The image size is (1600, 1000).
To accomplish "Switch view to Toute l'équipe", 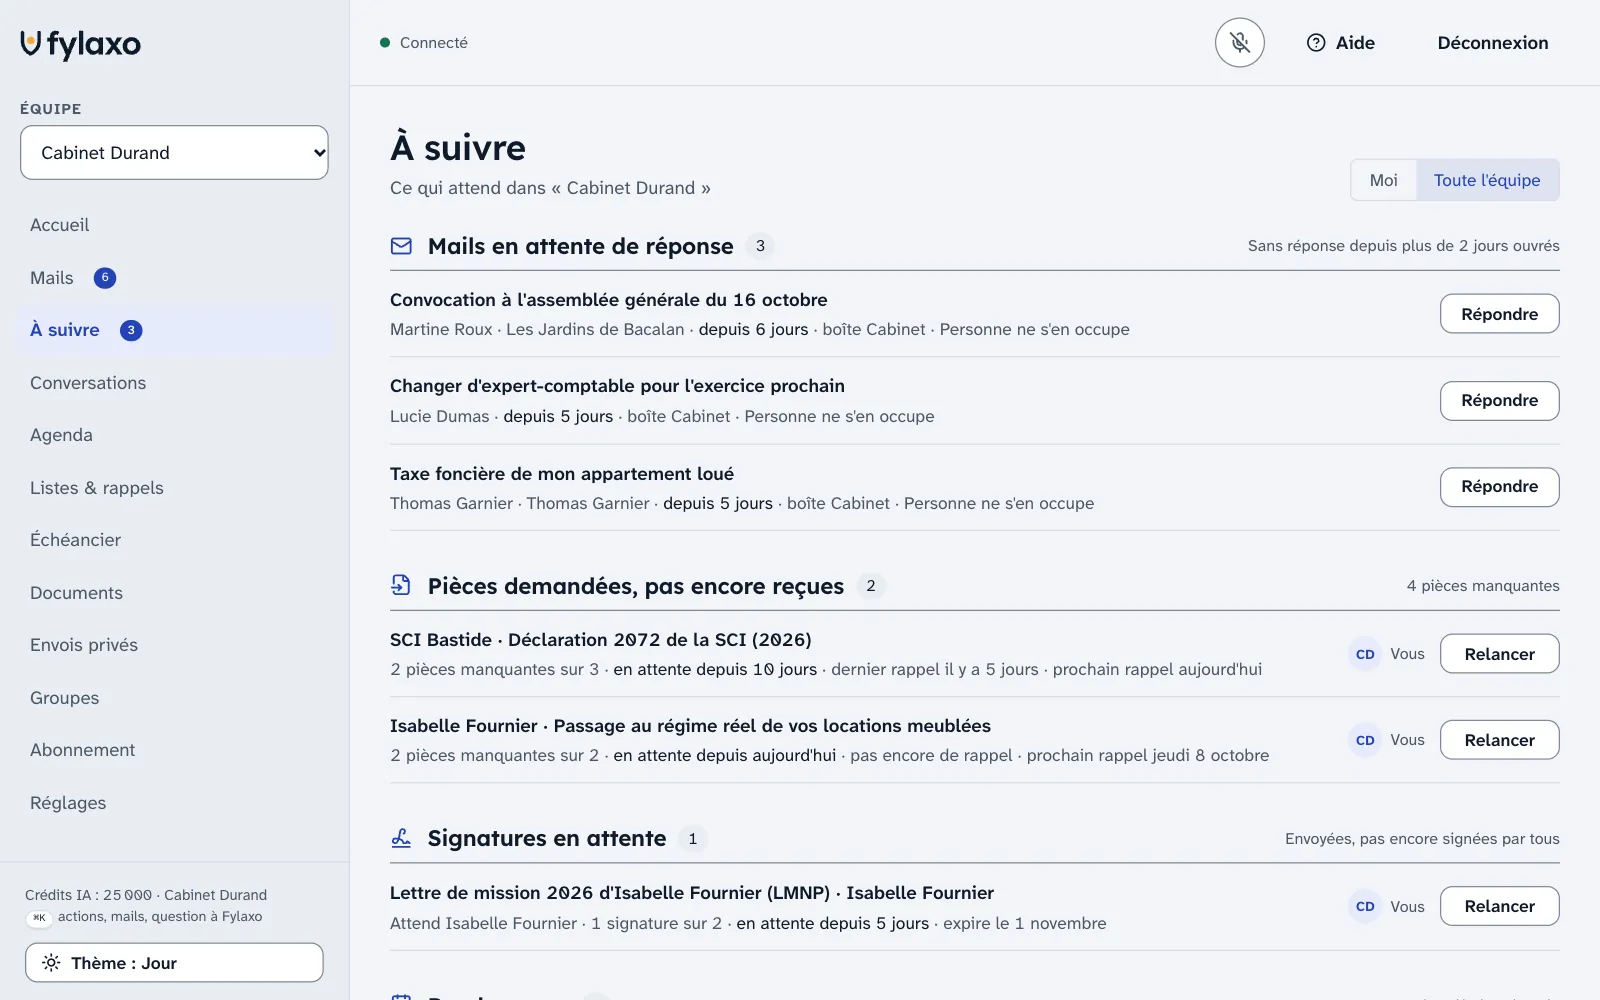I will click(x=1487, y=180).
